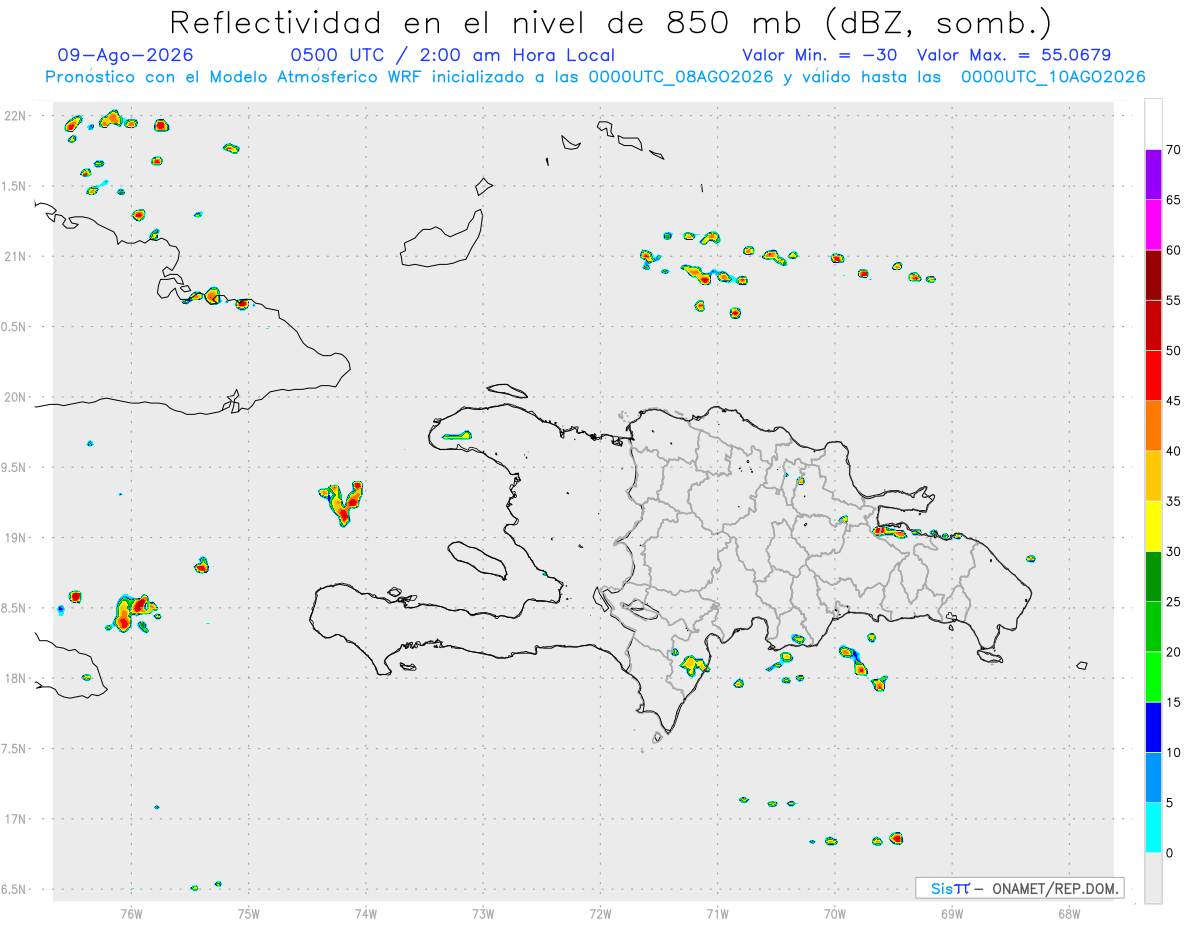Viewport: 1200px width, 927px height.
Task: Click the '25' value on the colorbar
Action: pyautogui.click(x=1173, y=602)
